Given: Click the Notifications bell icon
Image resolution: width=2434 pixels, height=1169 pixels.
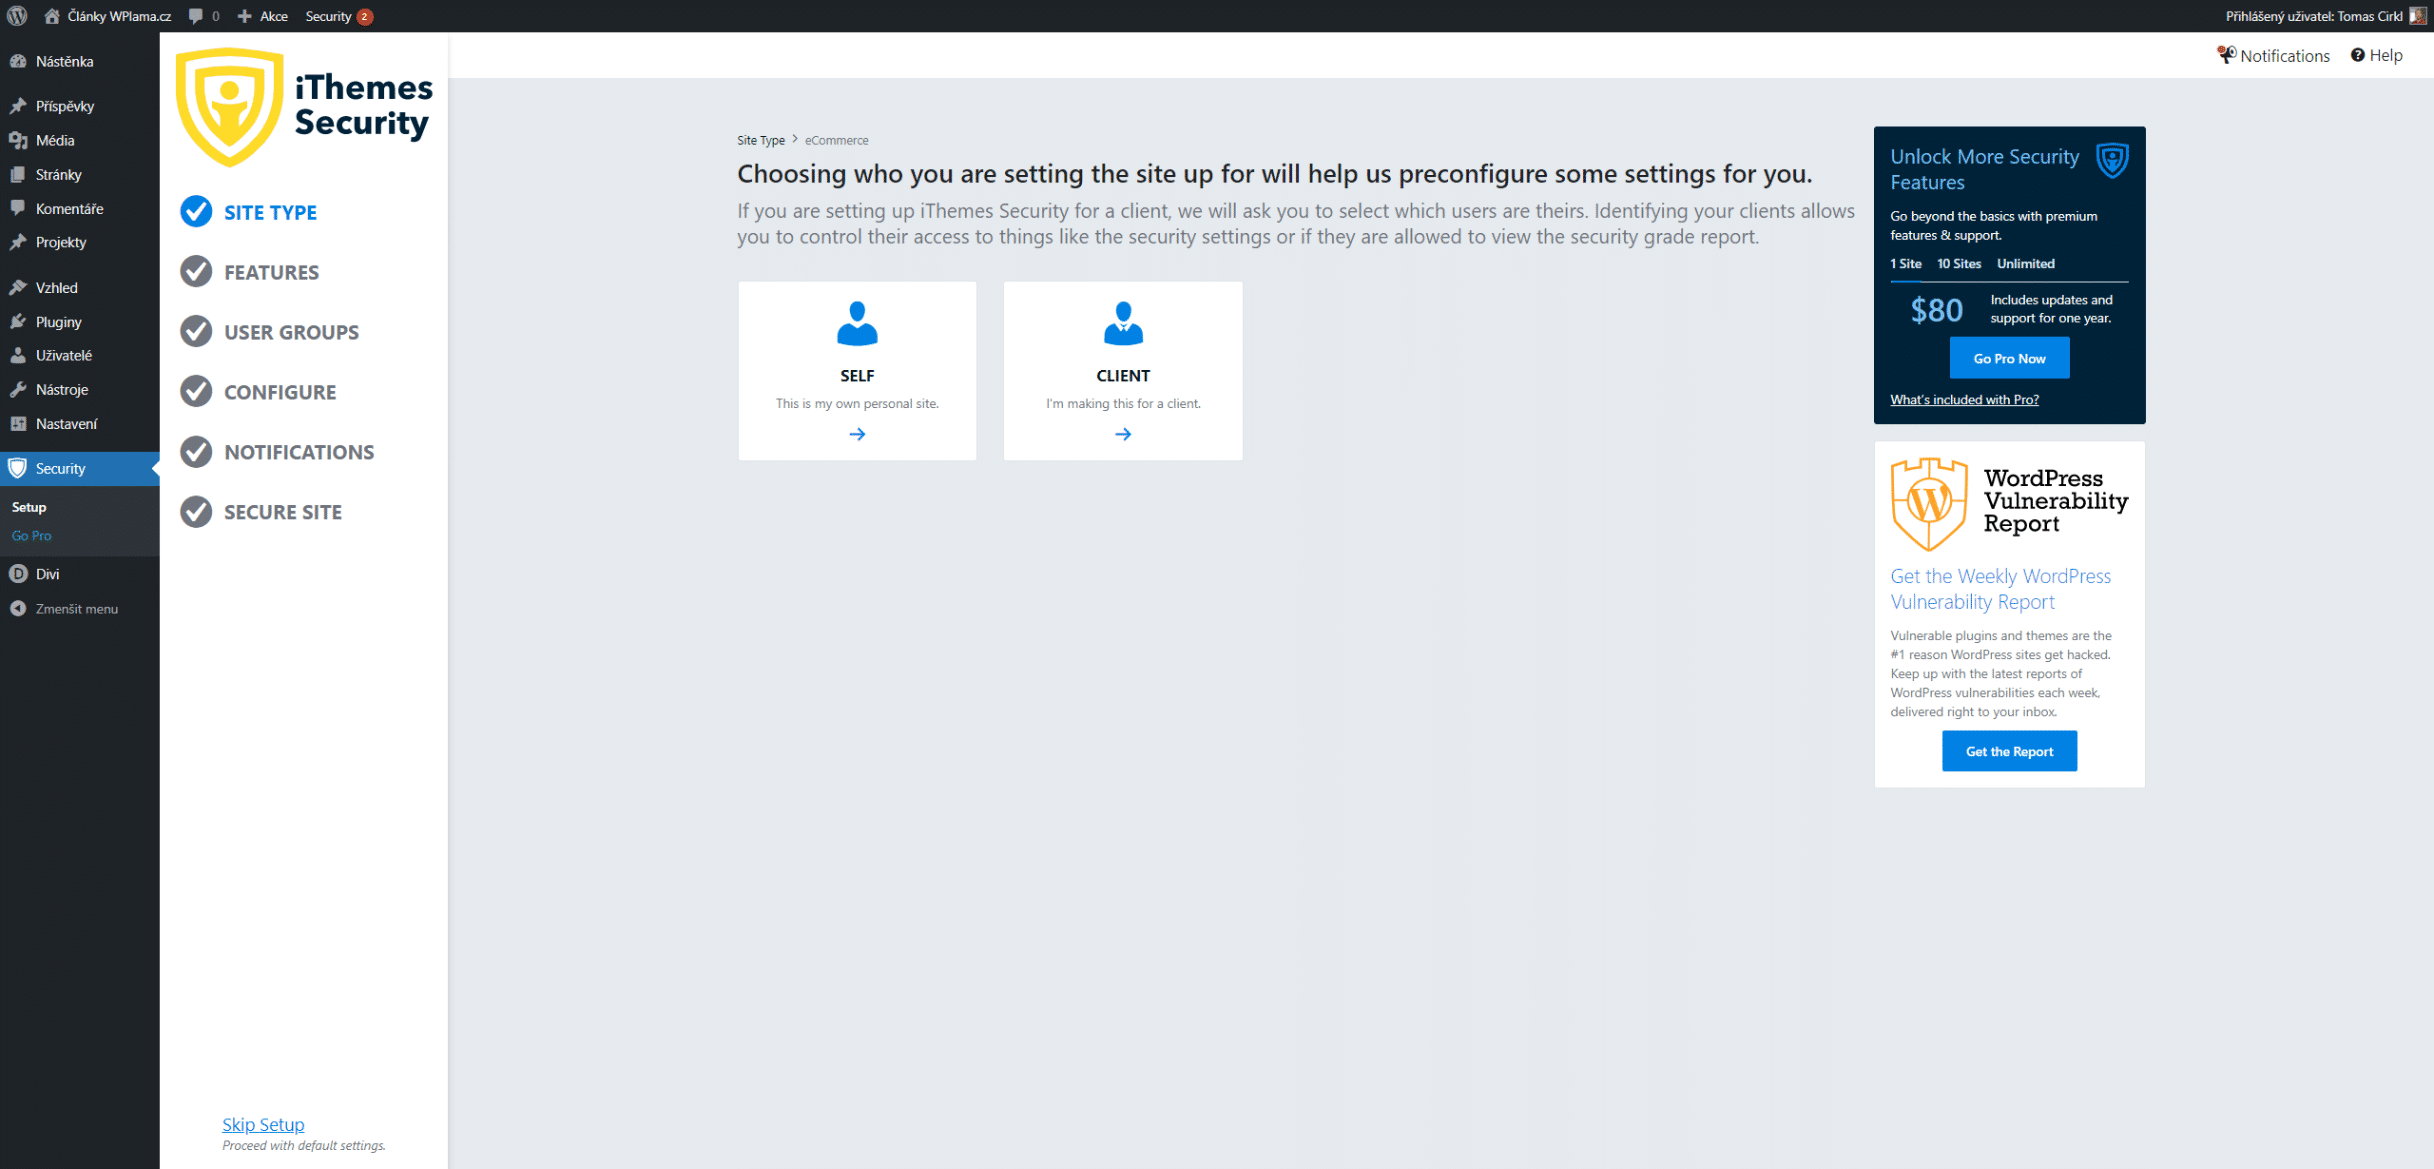Looking at the screenshot, I should pyautogui.click(x=2226, y=55).
